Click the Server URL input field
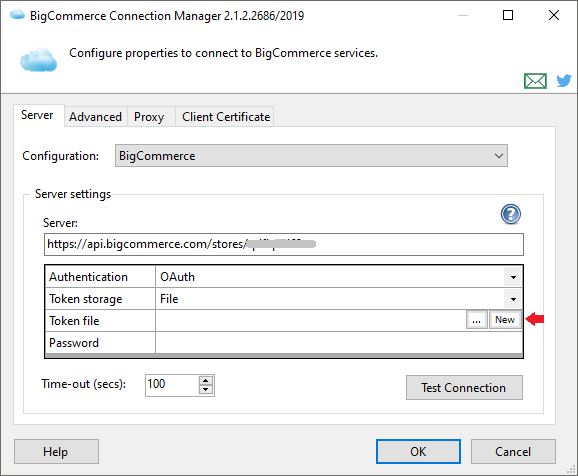This screenshot has width=578, height=476. tap(283, 244)
